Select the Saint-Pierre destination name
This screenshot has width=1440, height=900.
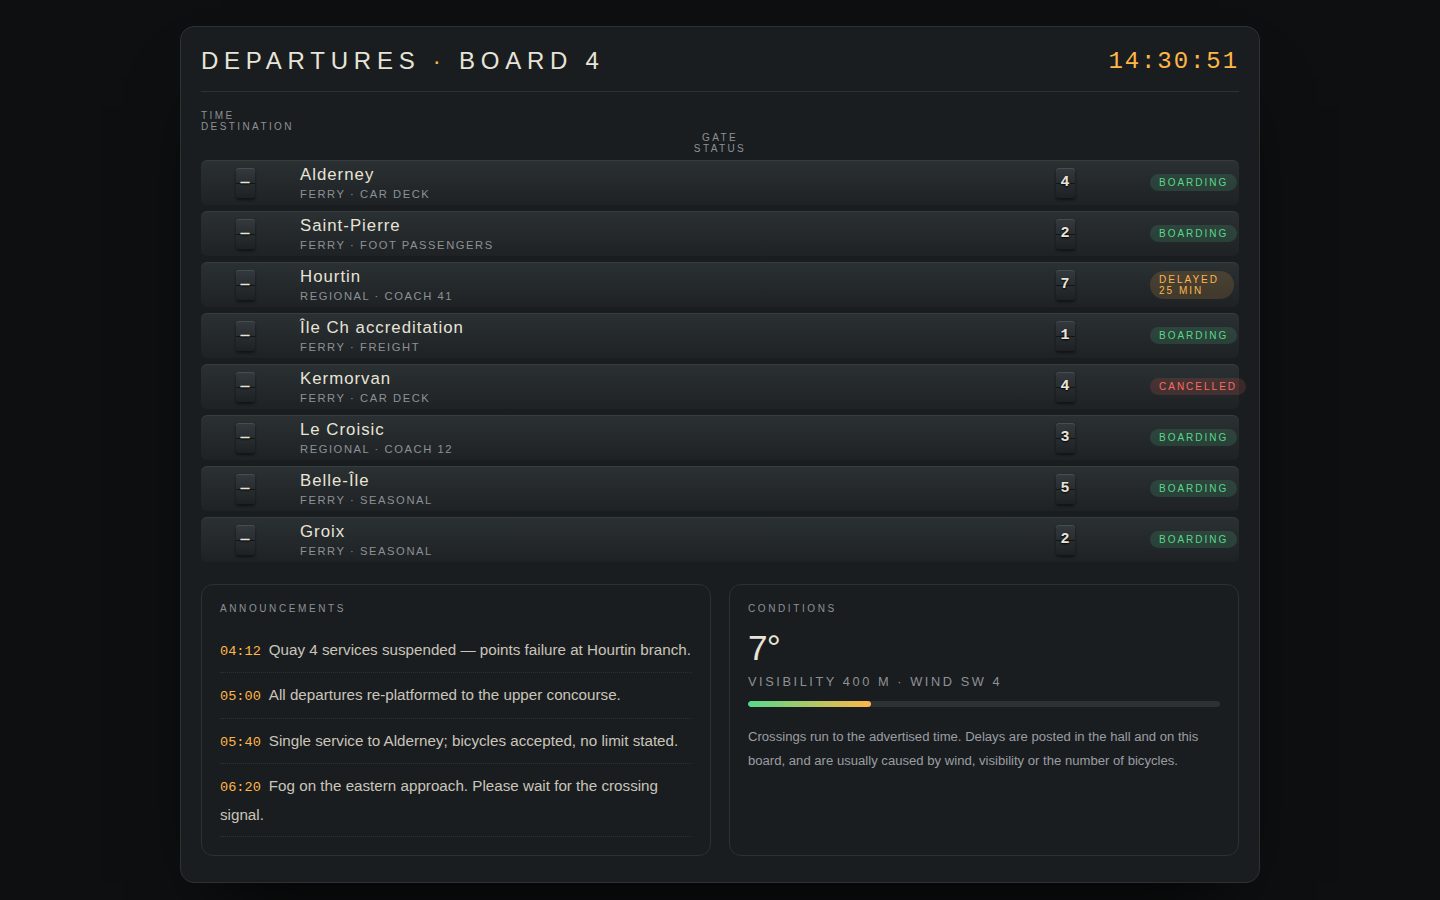click(x=350, y=225)
